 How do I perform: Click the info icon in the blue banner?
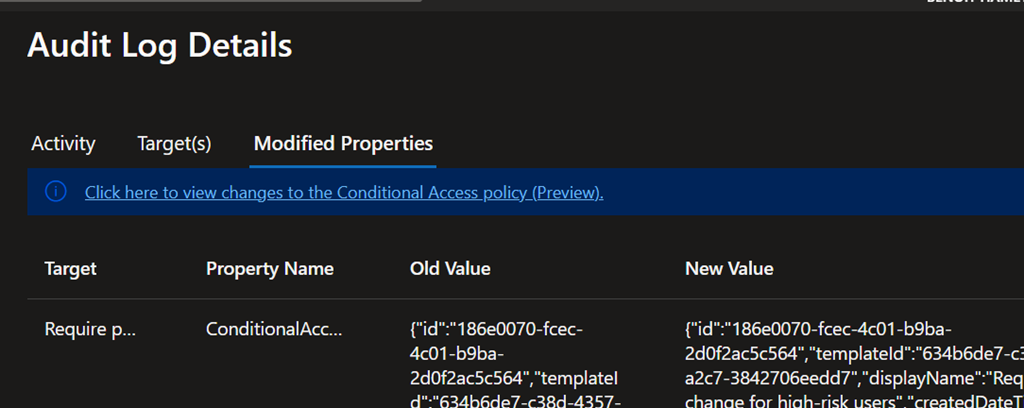click(56, 192)
